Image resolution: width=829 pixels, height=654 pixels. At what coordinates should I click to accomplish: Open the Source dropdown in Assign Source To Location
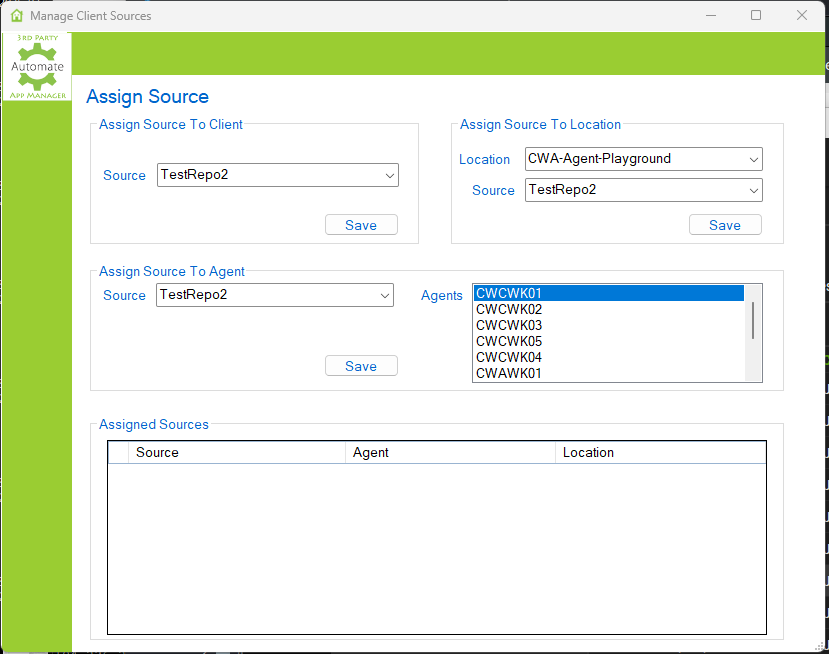pyautogui.click(x=753, y=190)
